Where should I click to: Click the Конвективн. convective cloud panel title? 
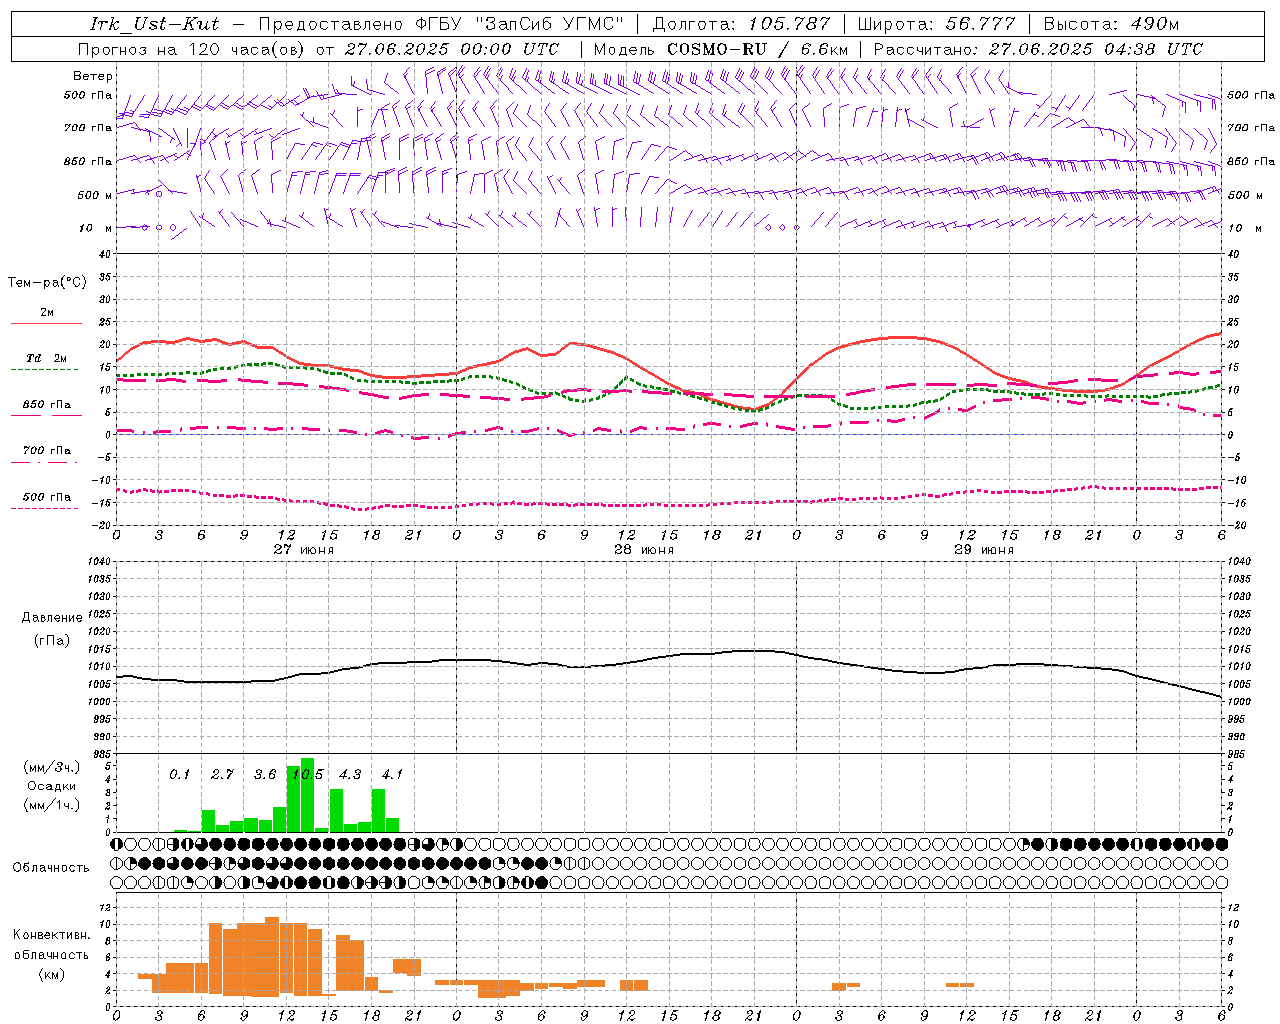pos(51,935)
